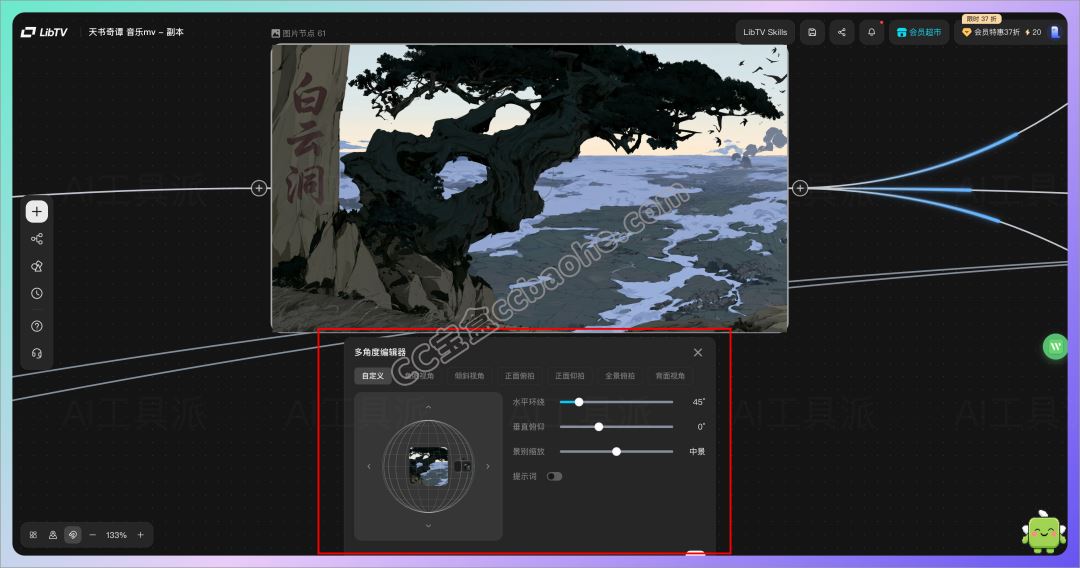
Task: Open the workflow nodes icon in sidebar
Action: 37,239
